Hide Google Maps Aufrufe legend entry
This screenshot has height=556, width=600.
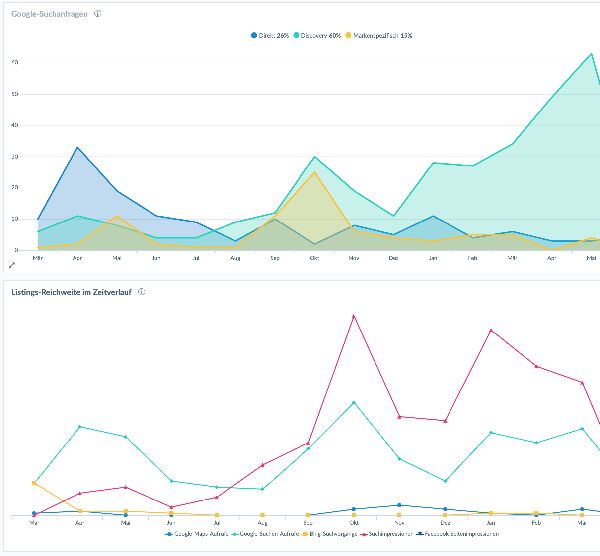(199, 534)
